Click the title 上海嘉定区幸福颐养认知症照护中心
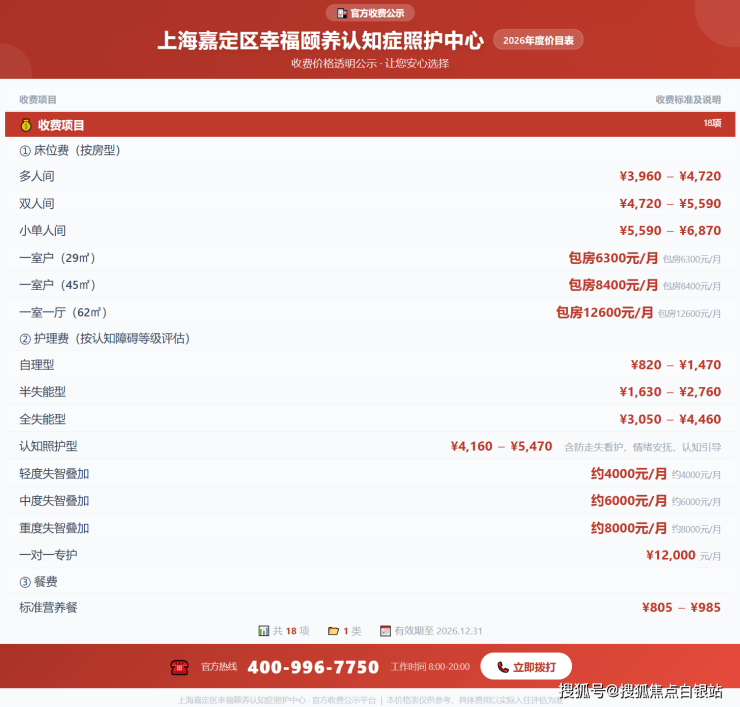The image size is (740, 707). point(320,40)
